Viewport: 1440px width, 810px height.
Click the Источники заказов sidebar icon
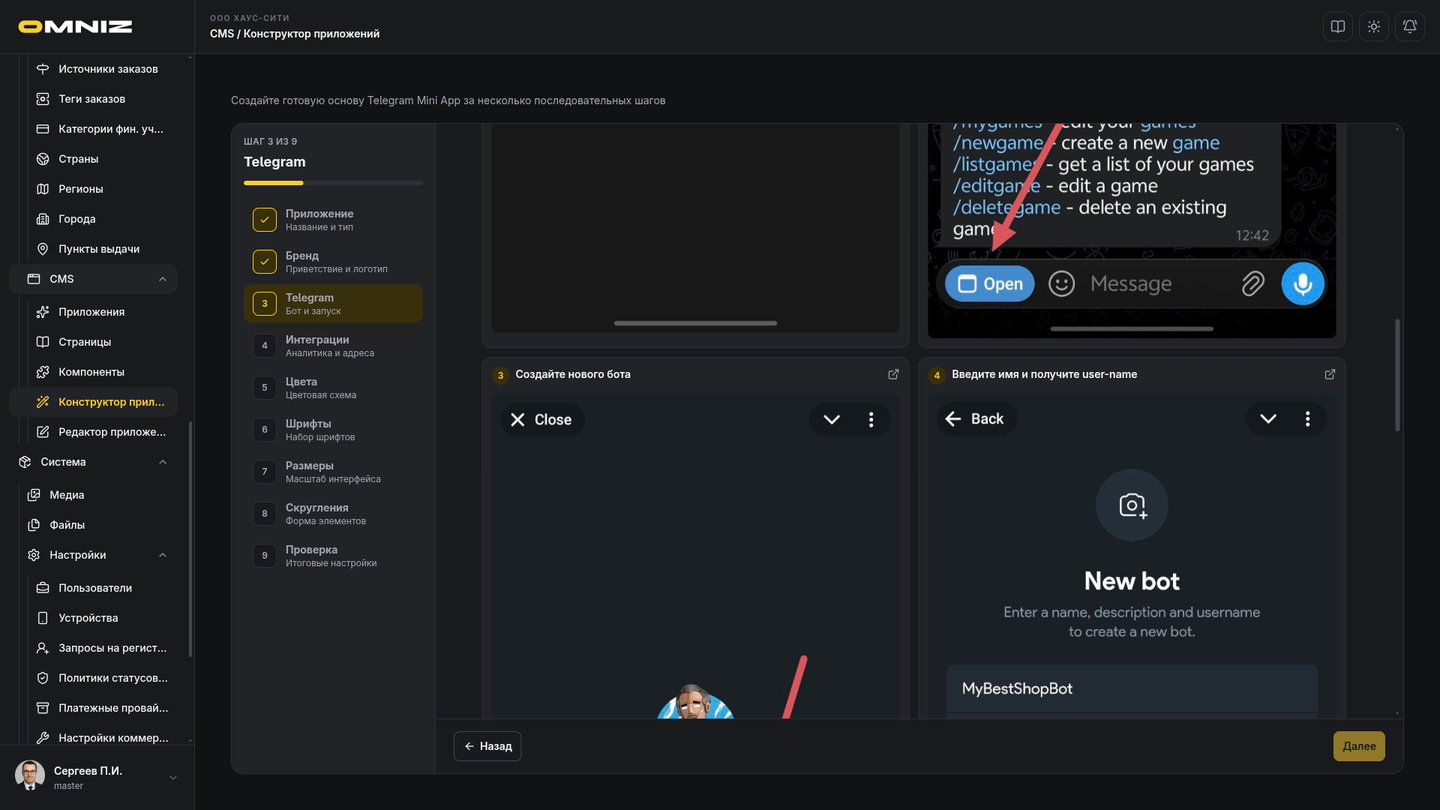(x=43, y=69)
